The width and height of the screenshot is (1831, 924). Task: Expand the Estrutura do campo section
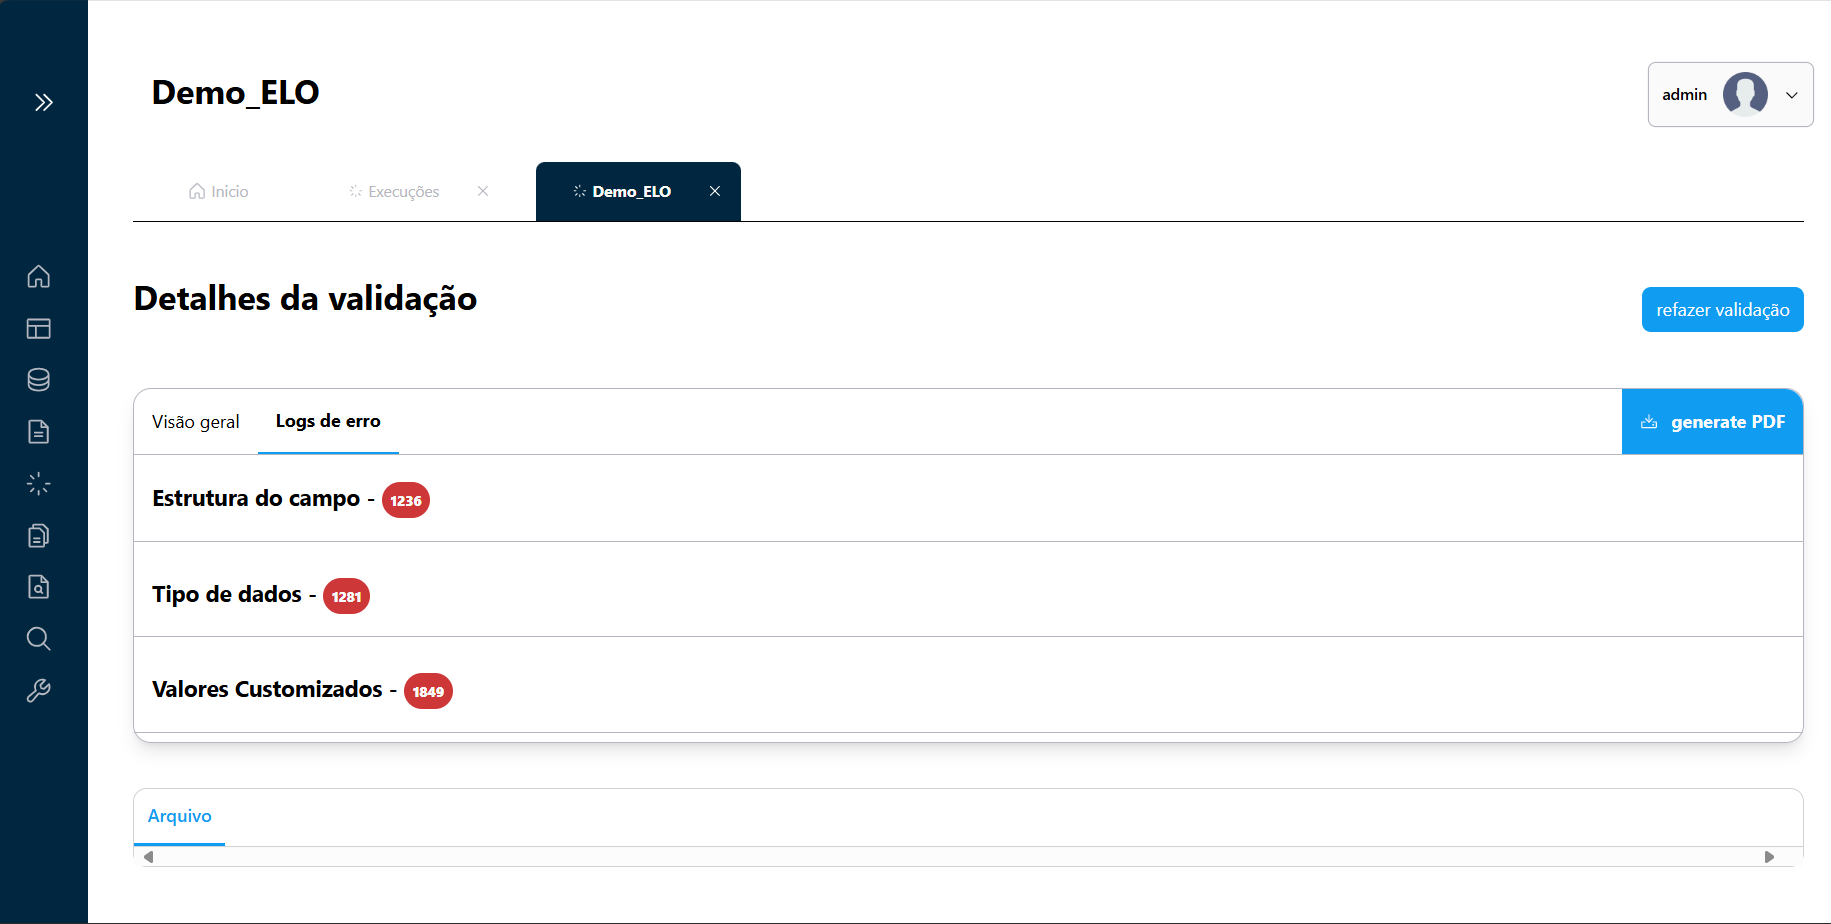[256, 498]
